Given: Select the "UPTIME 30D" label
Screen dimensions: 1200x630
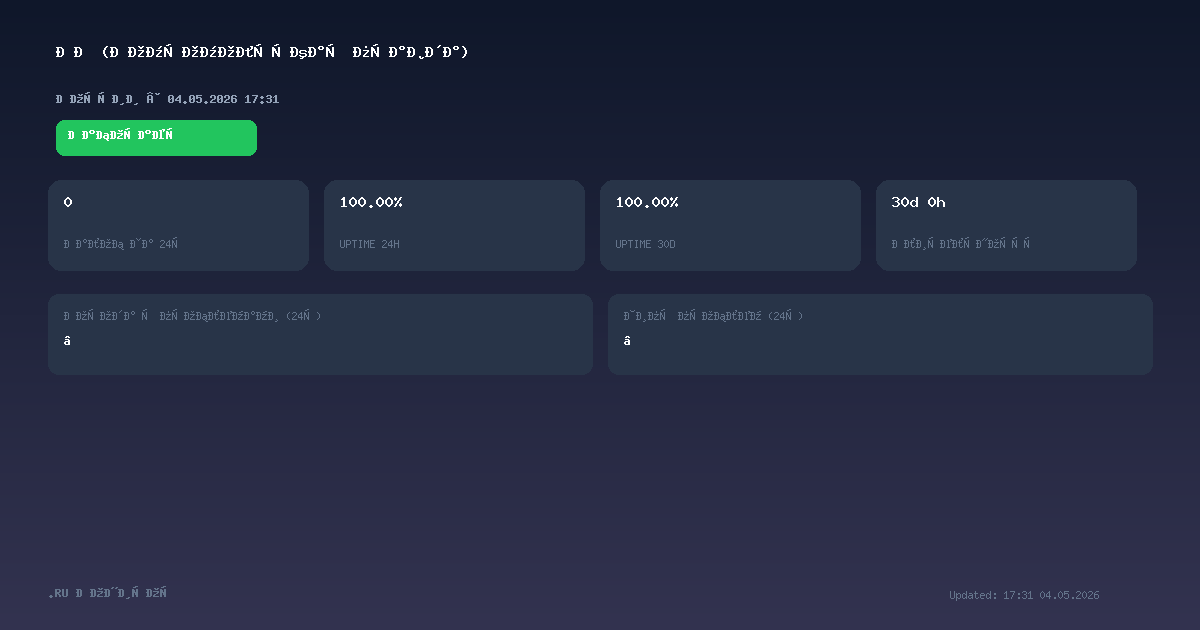Looking at the screenshot, I should [x=645, y=244].
